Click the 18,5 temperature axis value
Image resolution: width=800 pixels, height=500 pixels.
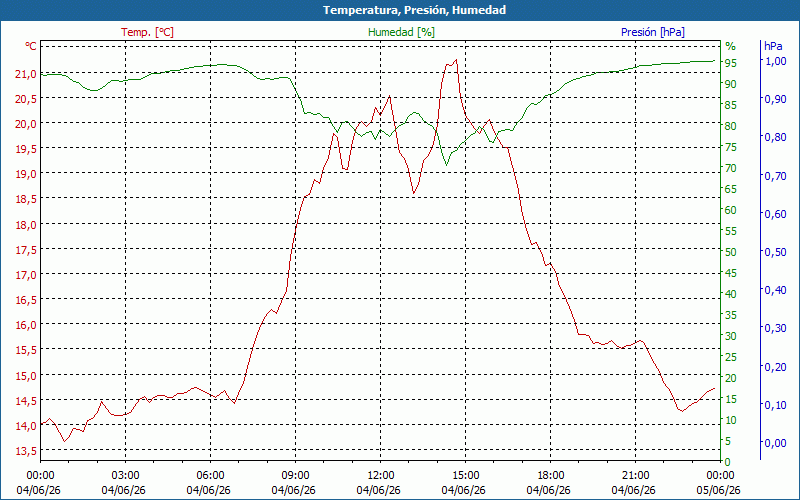coord(26,199)
